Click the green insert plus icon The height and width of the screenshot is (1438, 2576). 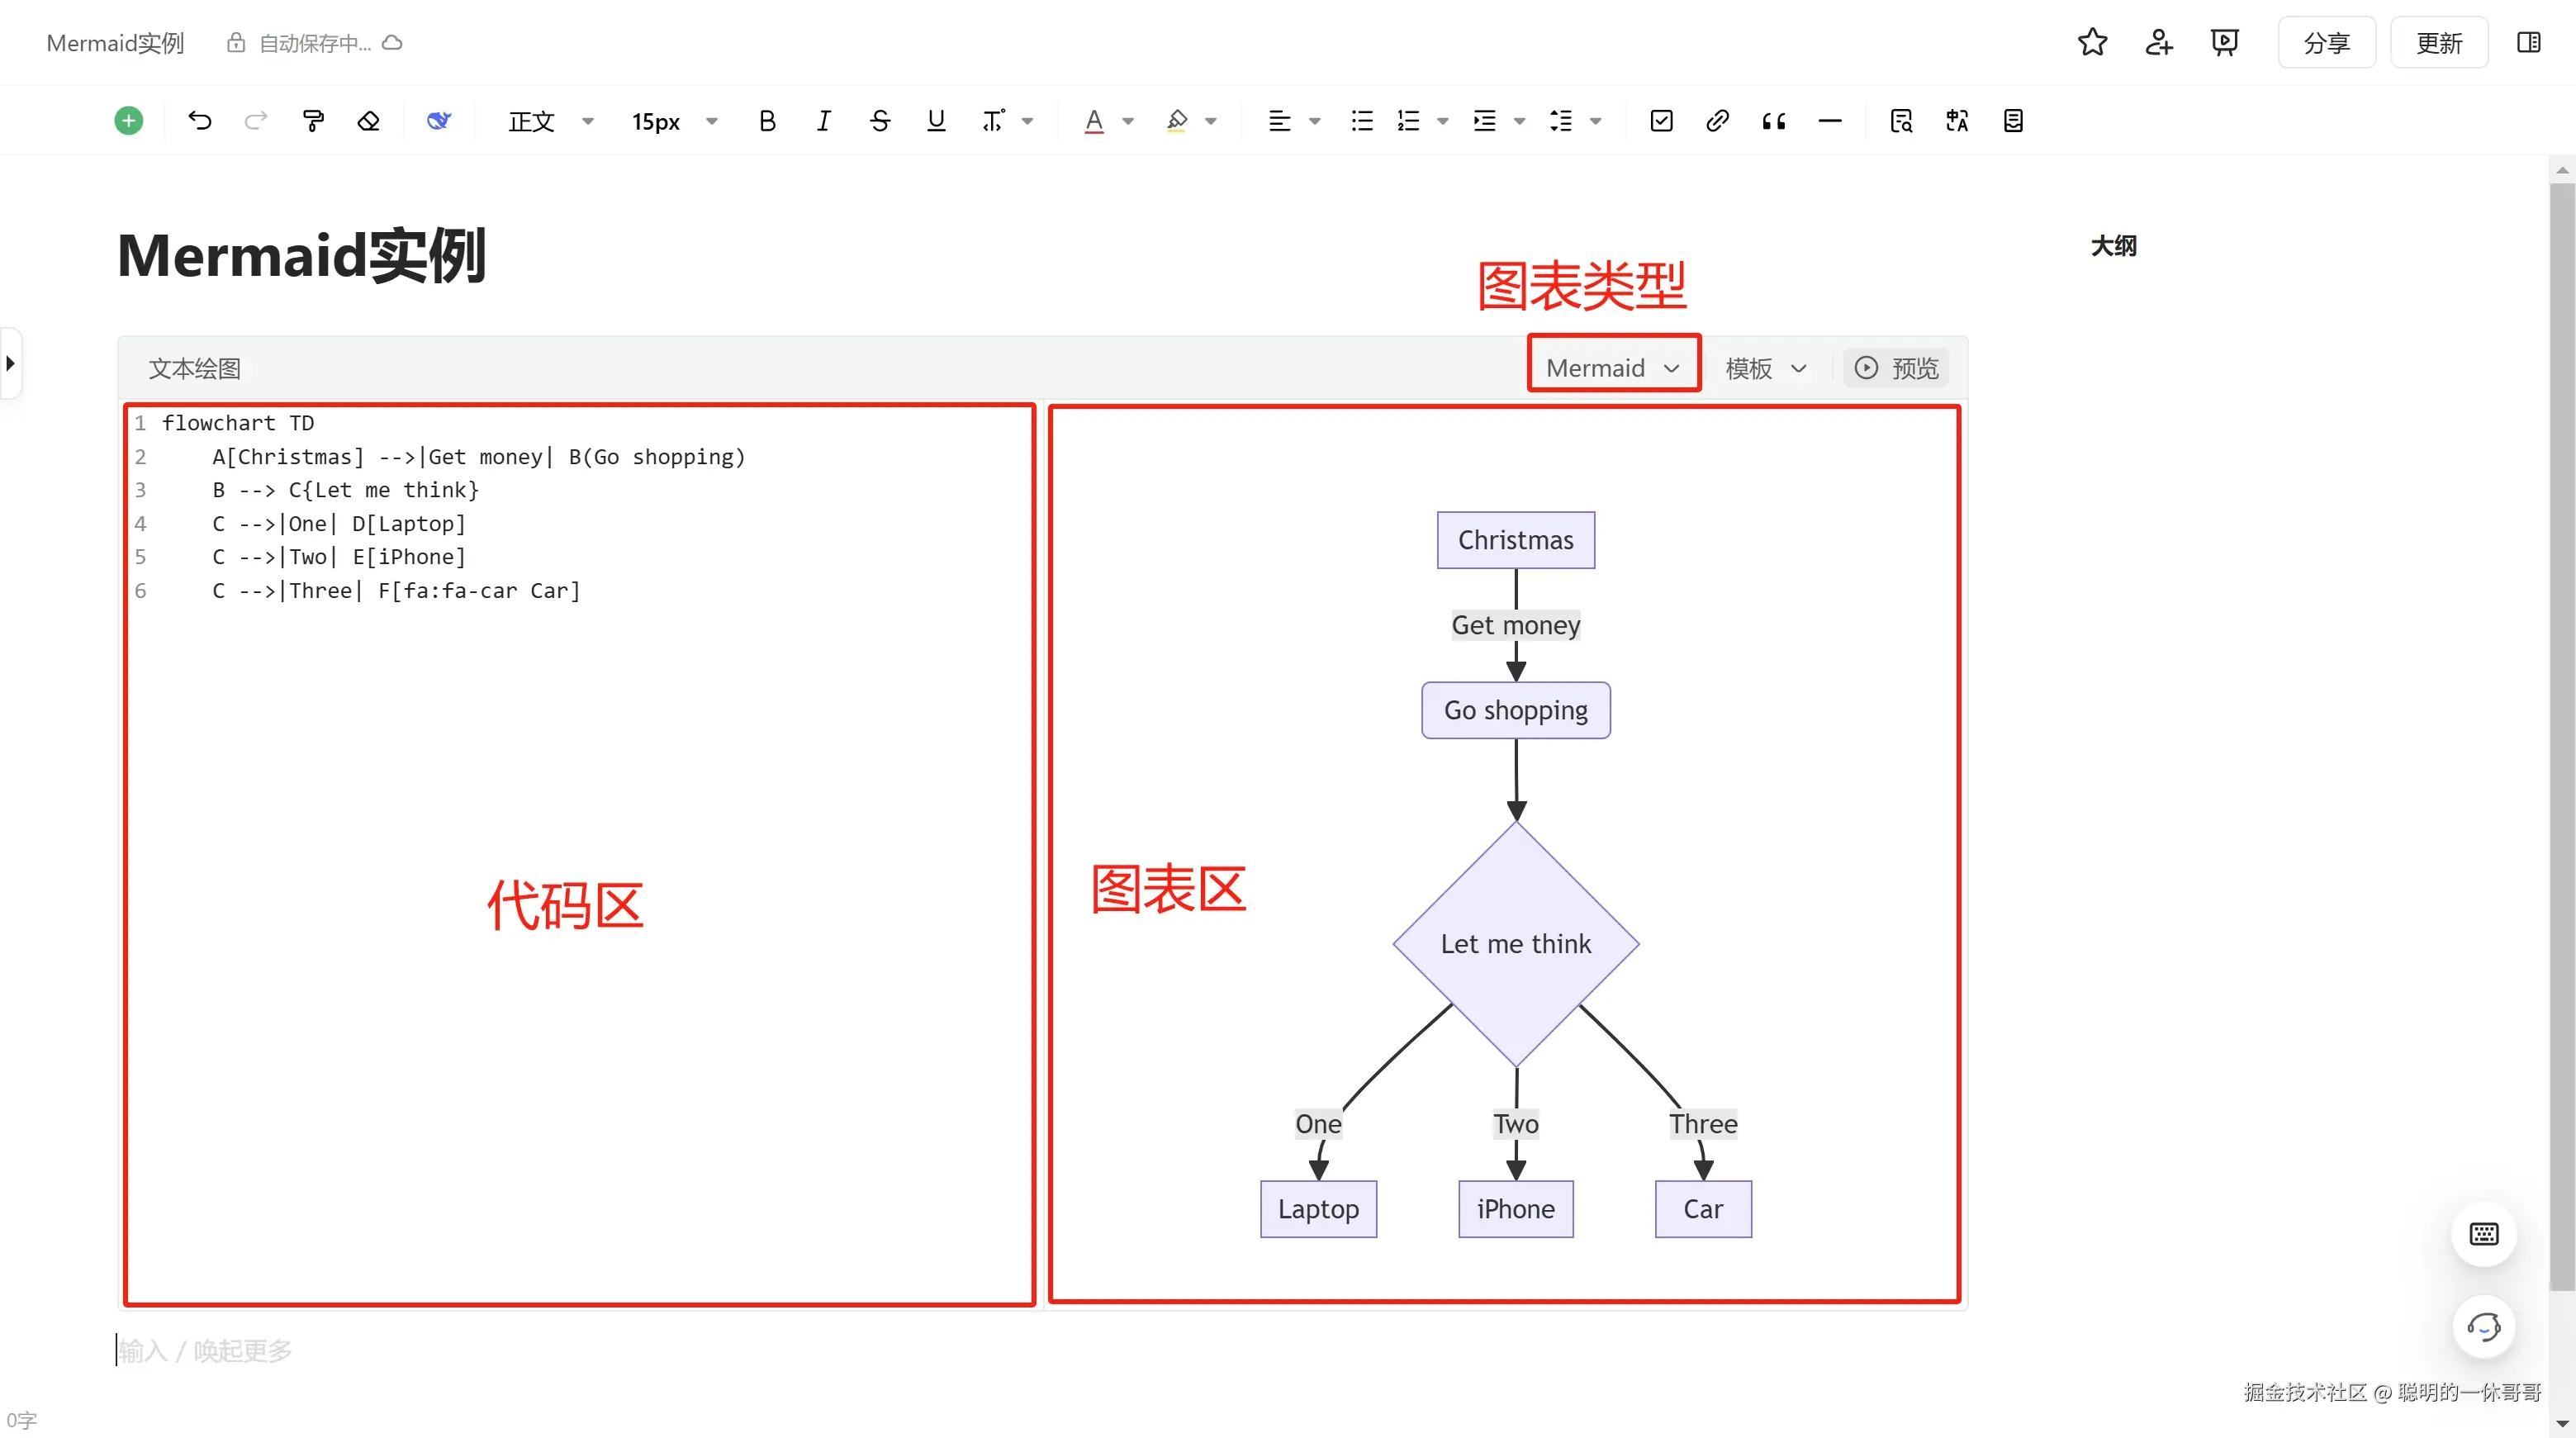[128, 121]
